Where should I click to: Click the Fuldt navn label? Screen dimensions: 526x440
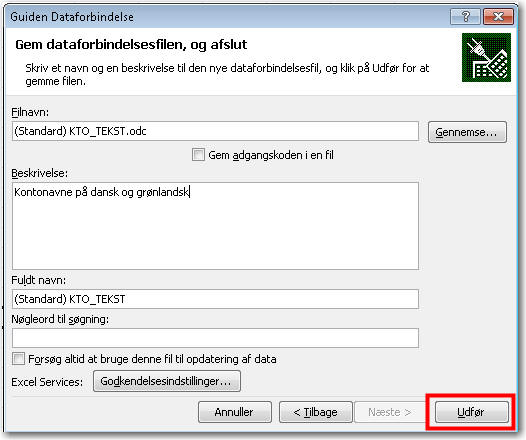[39, 280]
